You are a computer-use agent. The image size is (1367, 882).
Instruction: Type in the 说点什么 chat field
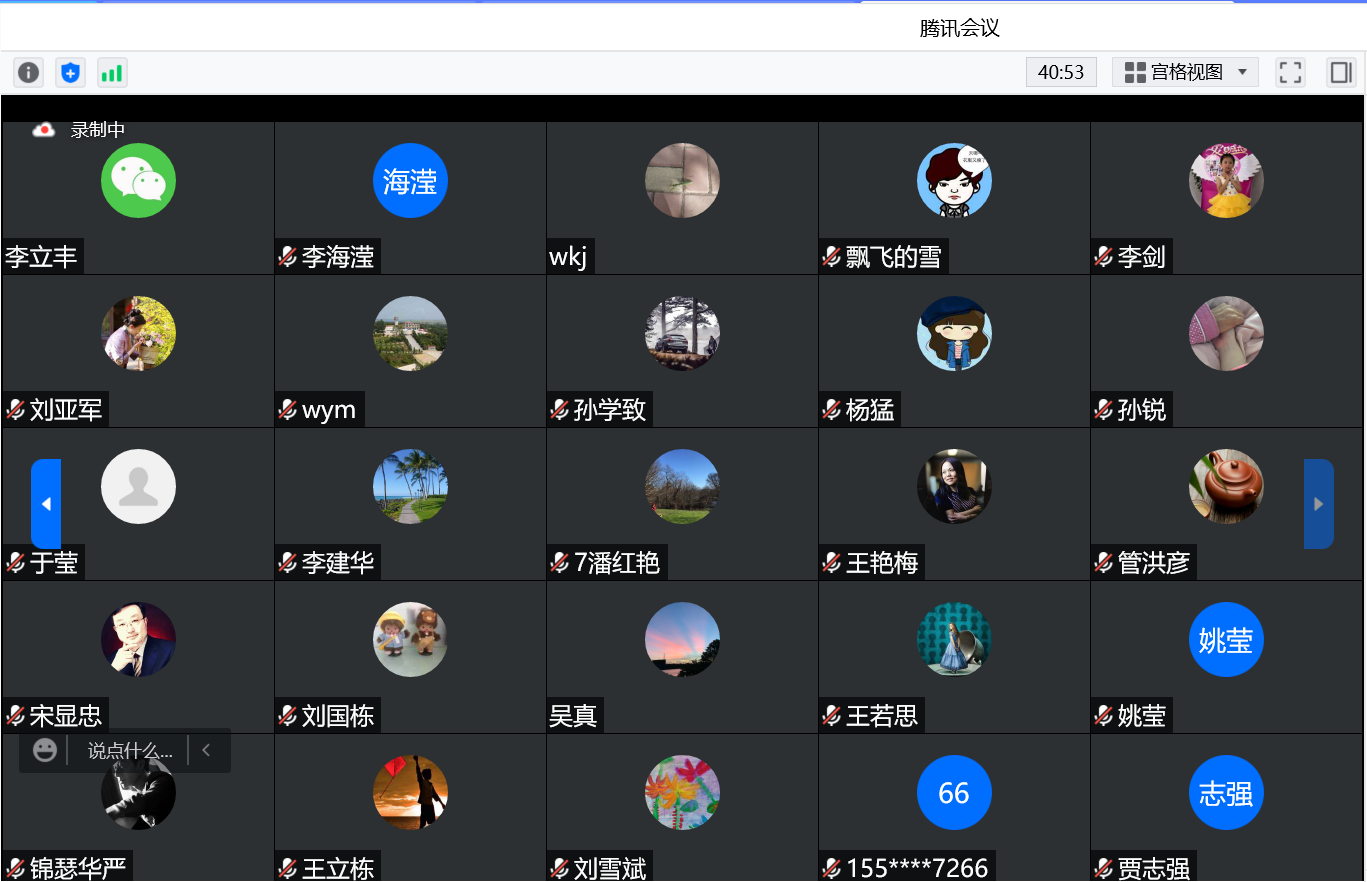coord(129,750)
